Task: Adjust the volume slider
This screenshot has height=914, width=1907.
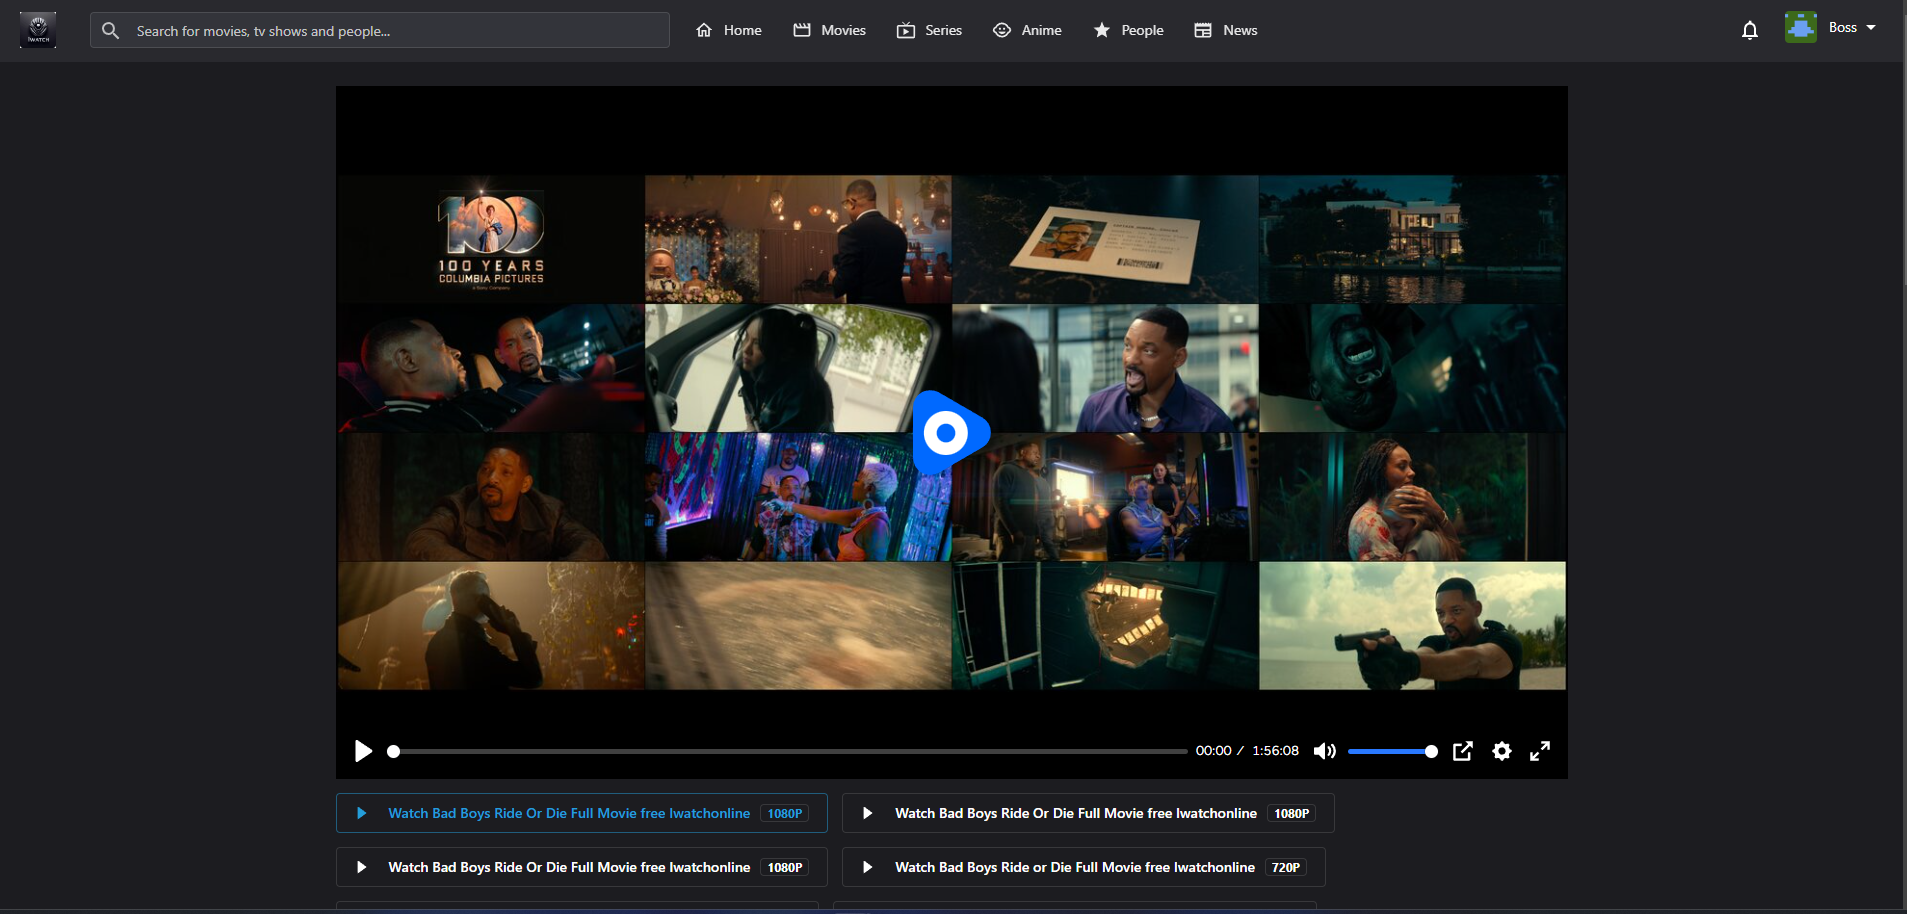Action: (1392, 751)
